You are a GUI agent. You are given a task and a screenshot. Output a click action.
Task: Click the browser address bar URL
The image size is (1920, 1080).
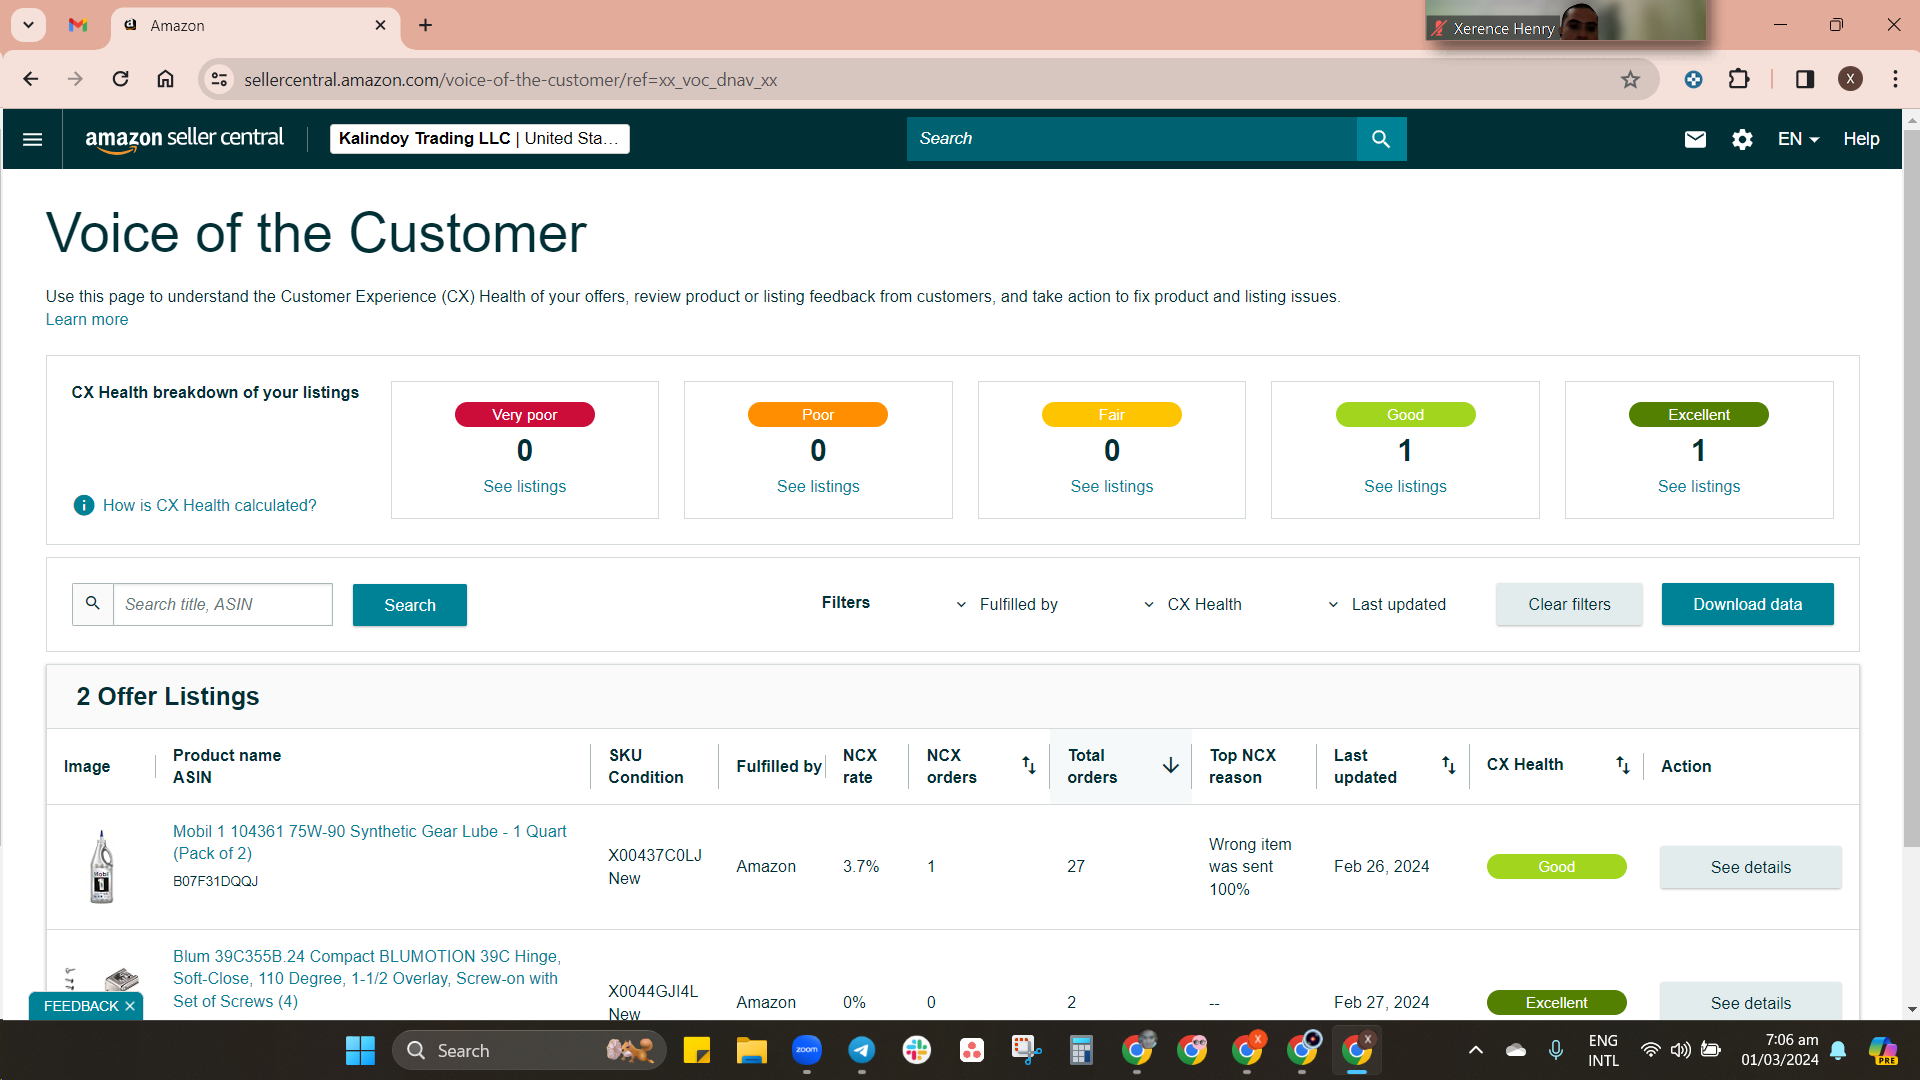510,79
